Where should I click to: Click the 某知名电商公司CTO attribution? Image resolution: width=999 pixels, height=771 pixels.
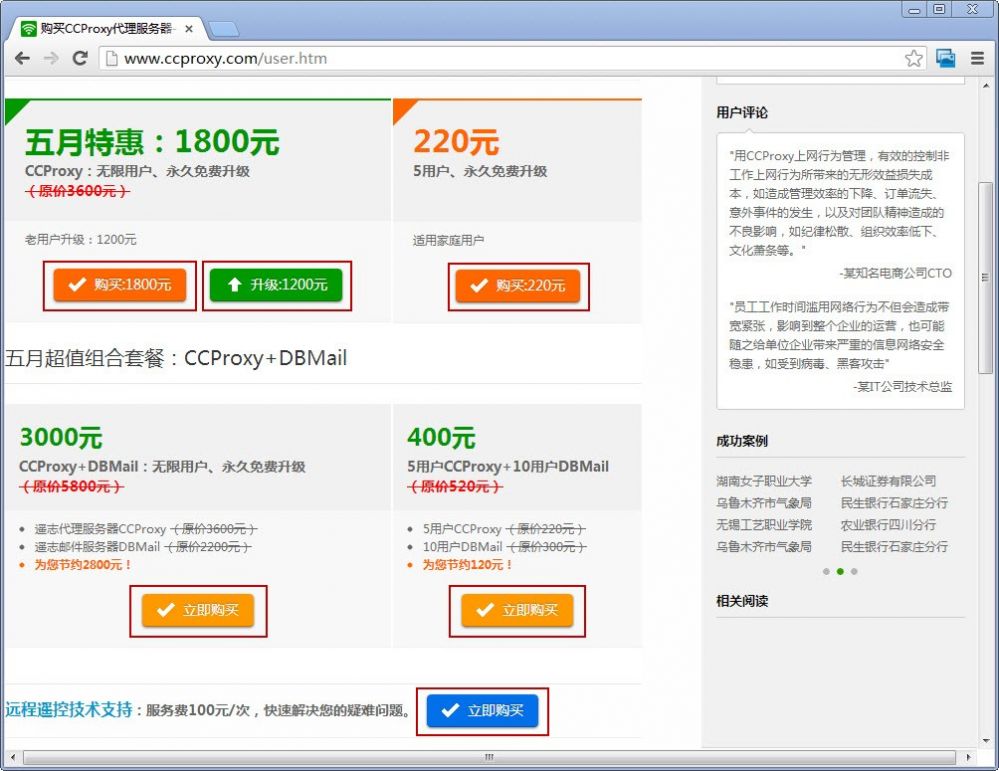click(x=896, y=273)
